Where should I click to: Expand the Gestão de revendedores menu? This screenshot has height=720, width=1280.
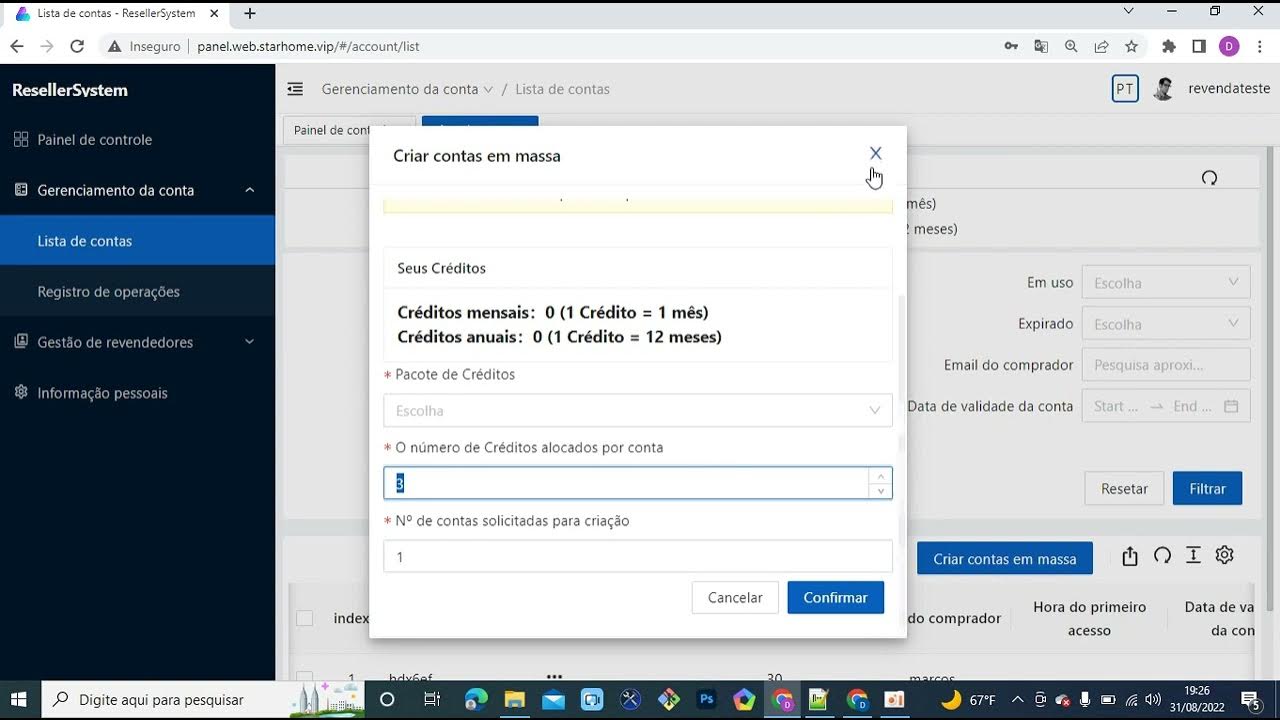click(137, 342)
